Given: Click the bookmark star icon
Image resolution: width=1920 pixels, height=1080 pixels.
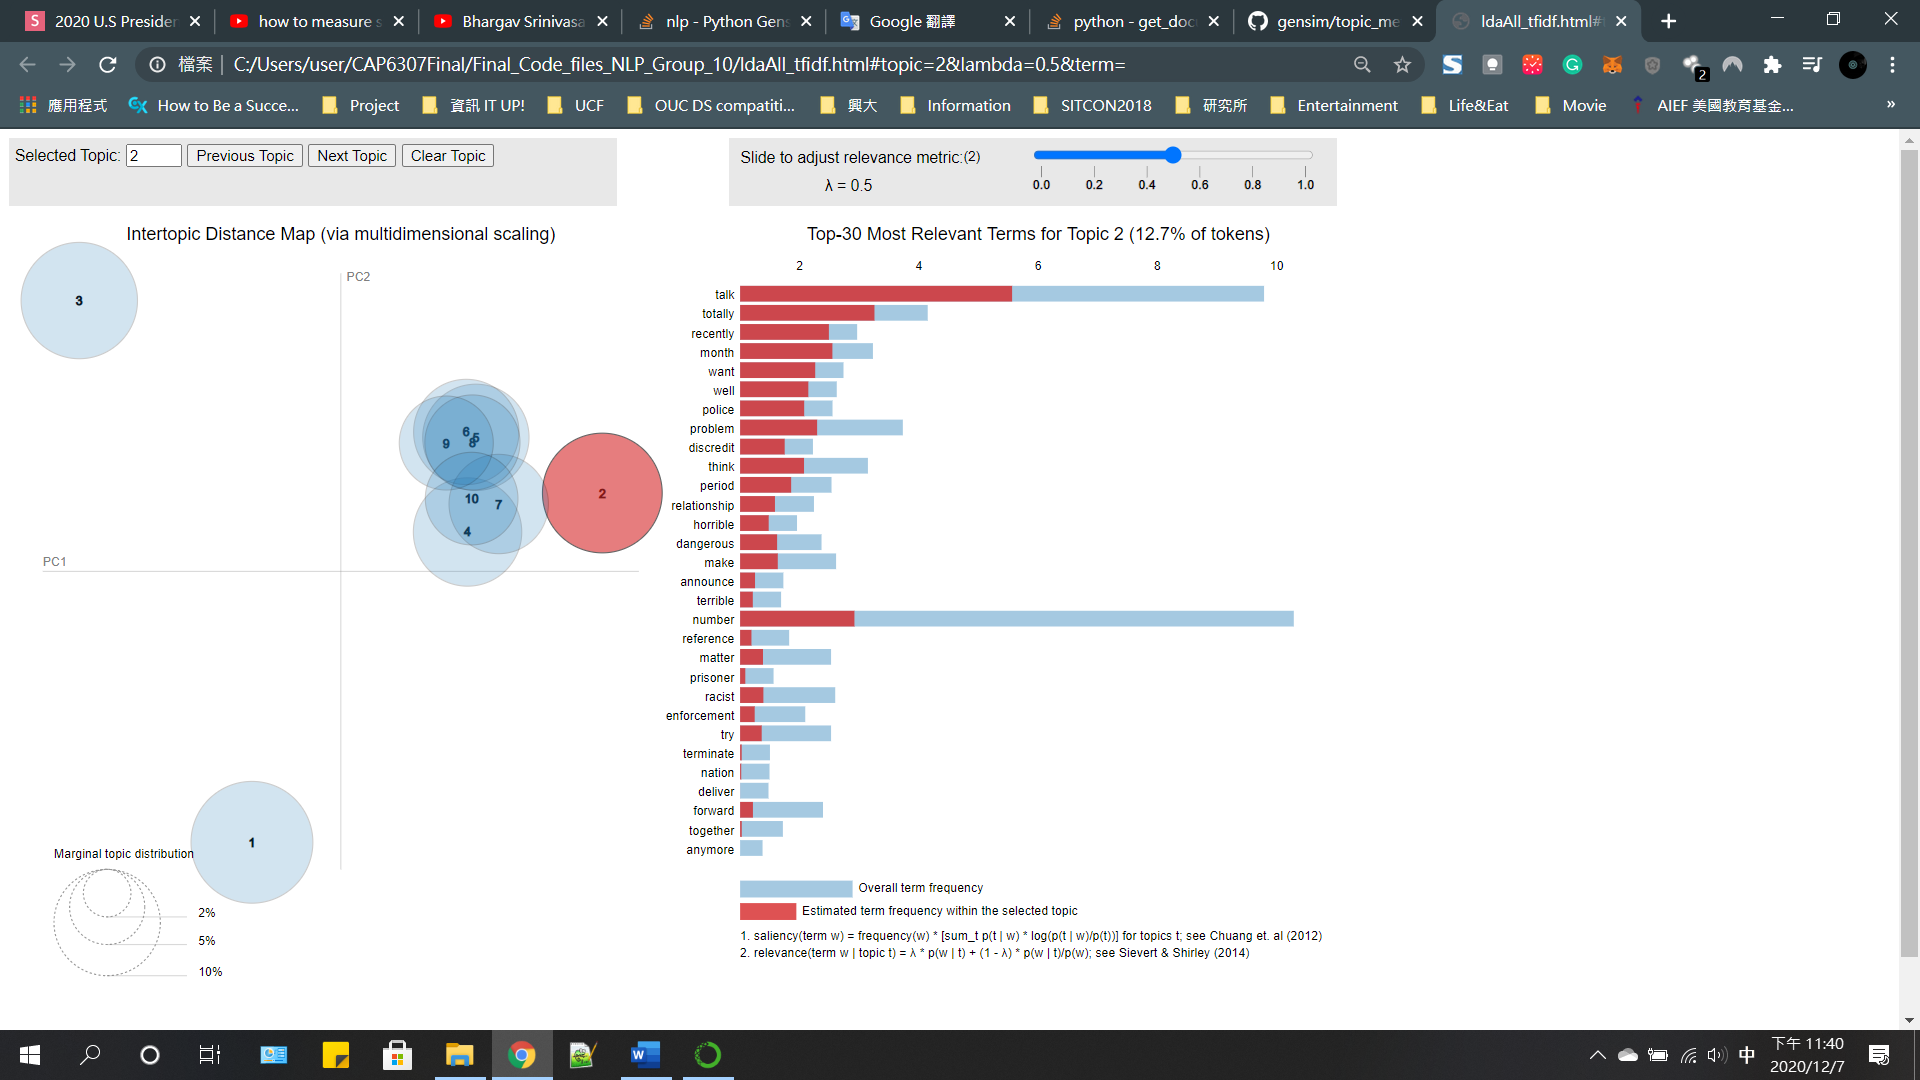Looking at the screenshot, I should (x=1402, y=65).
